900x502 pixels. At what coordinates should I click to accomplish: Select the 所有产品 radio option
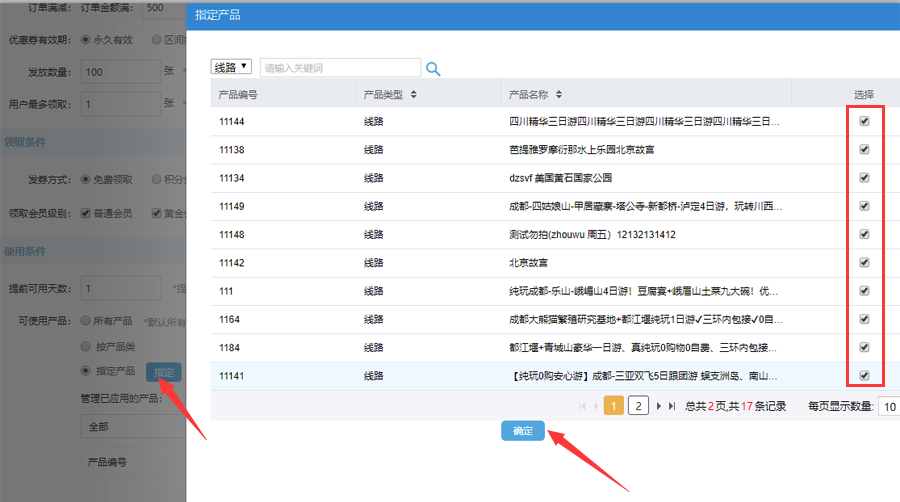click(x=86, y=320)
